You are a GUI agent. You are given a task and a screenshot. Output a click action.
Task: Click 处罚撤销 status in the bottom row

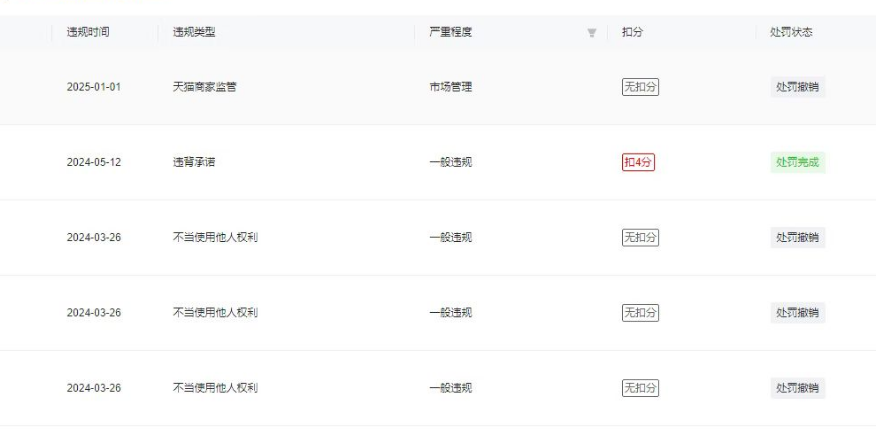click(798, 388)
